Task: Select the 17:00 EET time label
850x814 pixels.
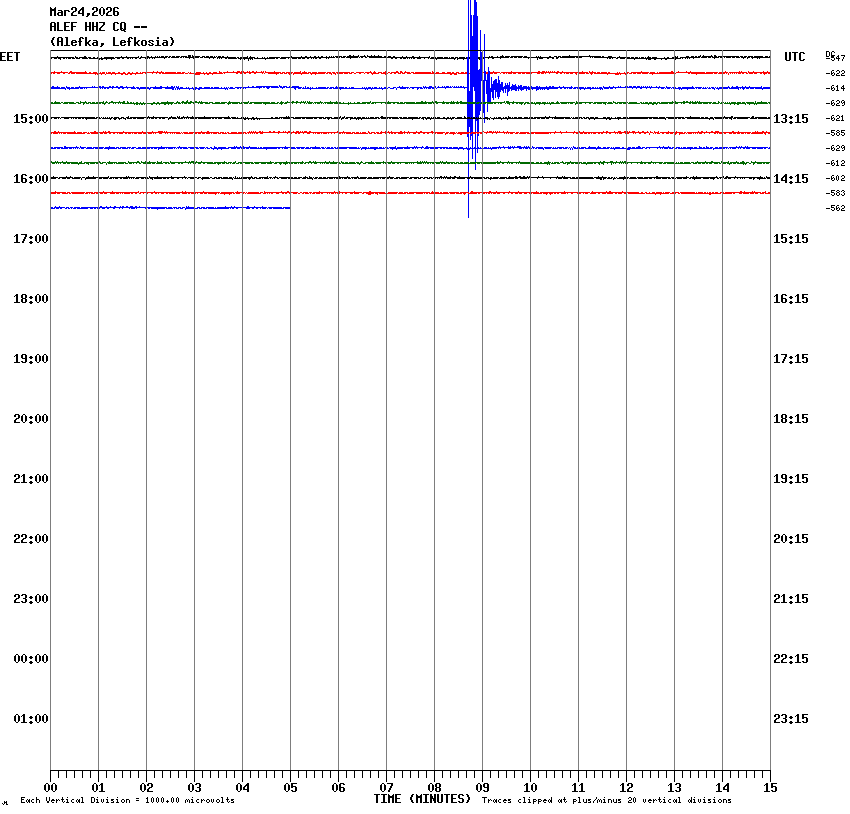Action: [30, 239]
